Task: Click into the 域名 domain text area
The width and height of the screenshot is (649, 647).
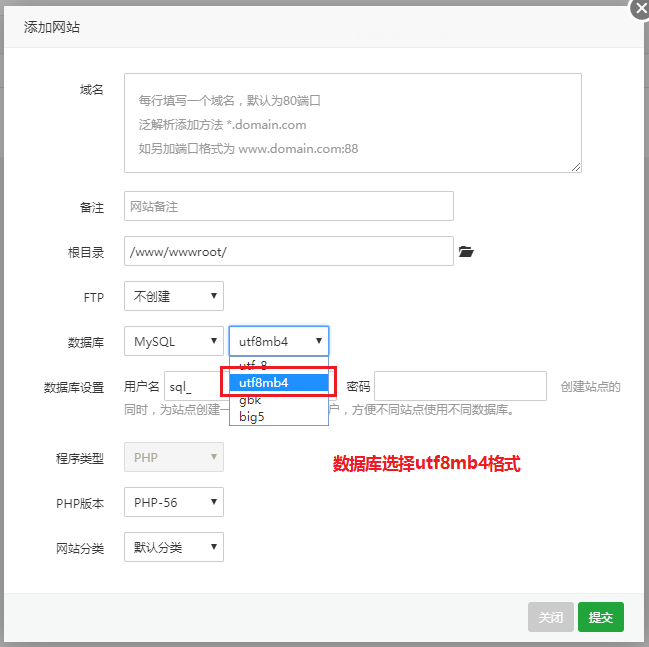Action: click(x=353, y=123)
